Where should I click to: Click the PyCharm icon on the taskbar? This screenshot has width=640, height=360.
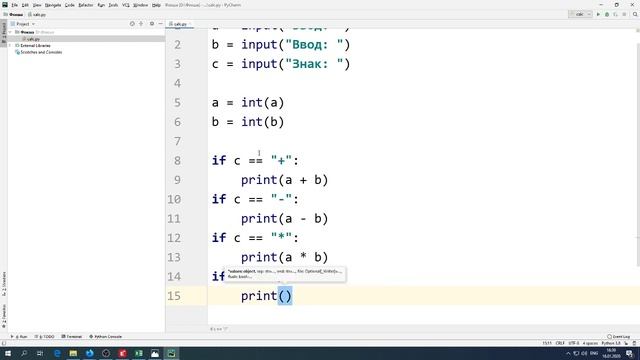pyautogui.click(x=171, y=353)
